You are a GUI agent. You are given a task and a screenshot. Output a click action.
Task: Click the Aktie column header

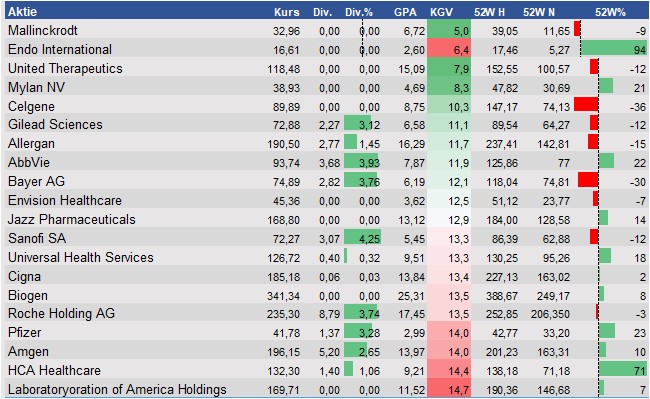click(x=22, y=12)
